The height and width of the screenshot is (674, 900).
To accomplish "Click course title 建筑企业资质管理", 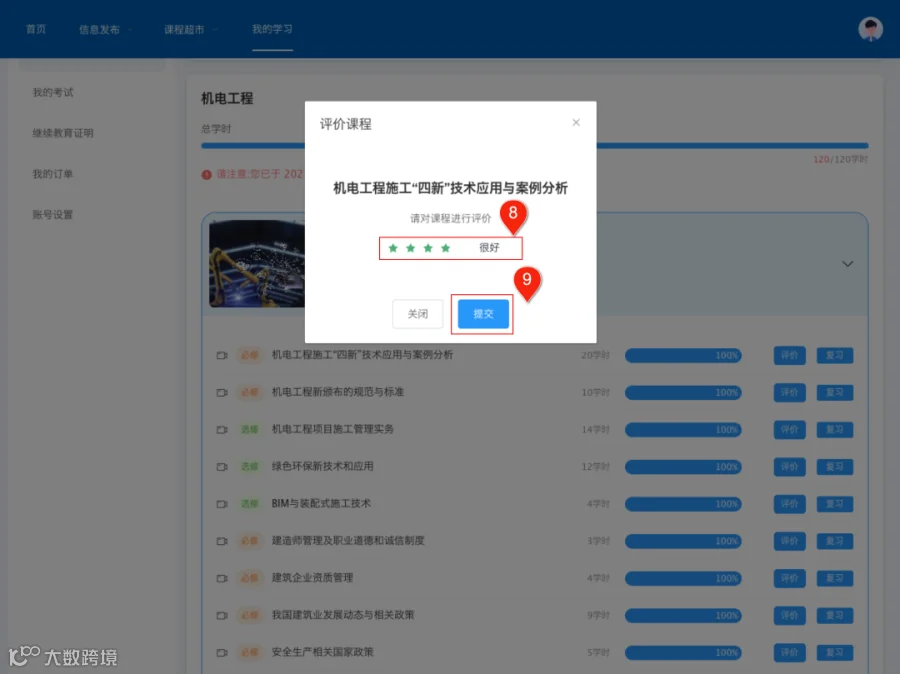I will 312,578.
